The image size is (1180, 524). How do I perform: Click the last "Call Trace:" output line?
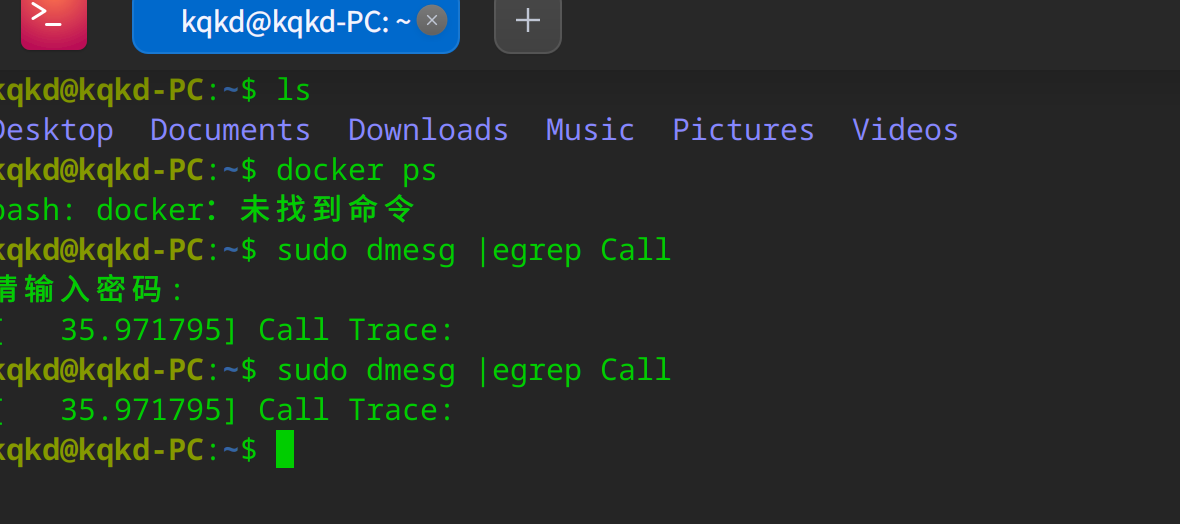[356, 410]
